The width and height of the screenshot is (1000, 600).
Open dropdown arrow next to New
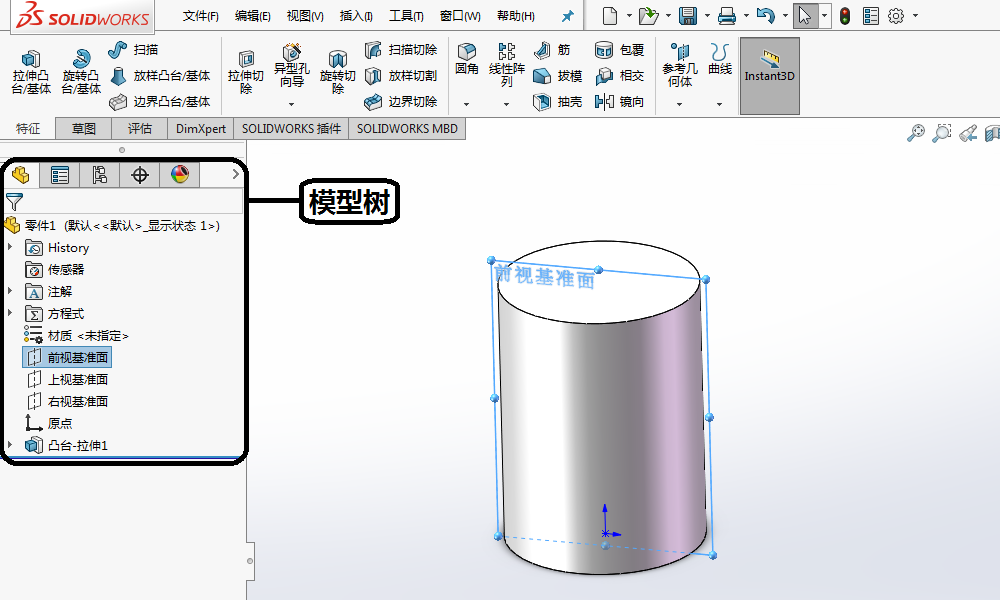(629, 15)
